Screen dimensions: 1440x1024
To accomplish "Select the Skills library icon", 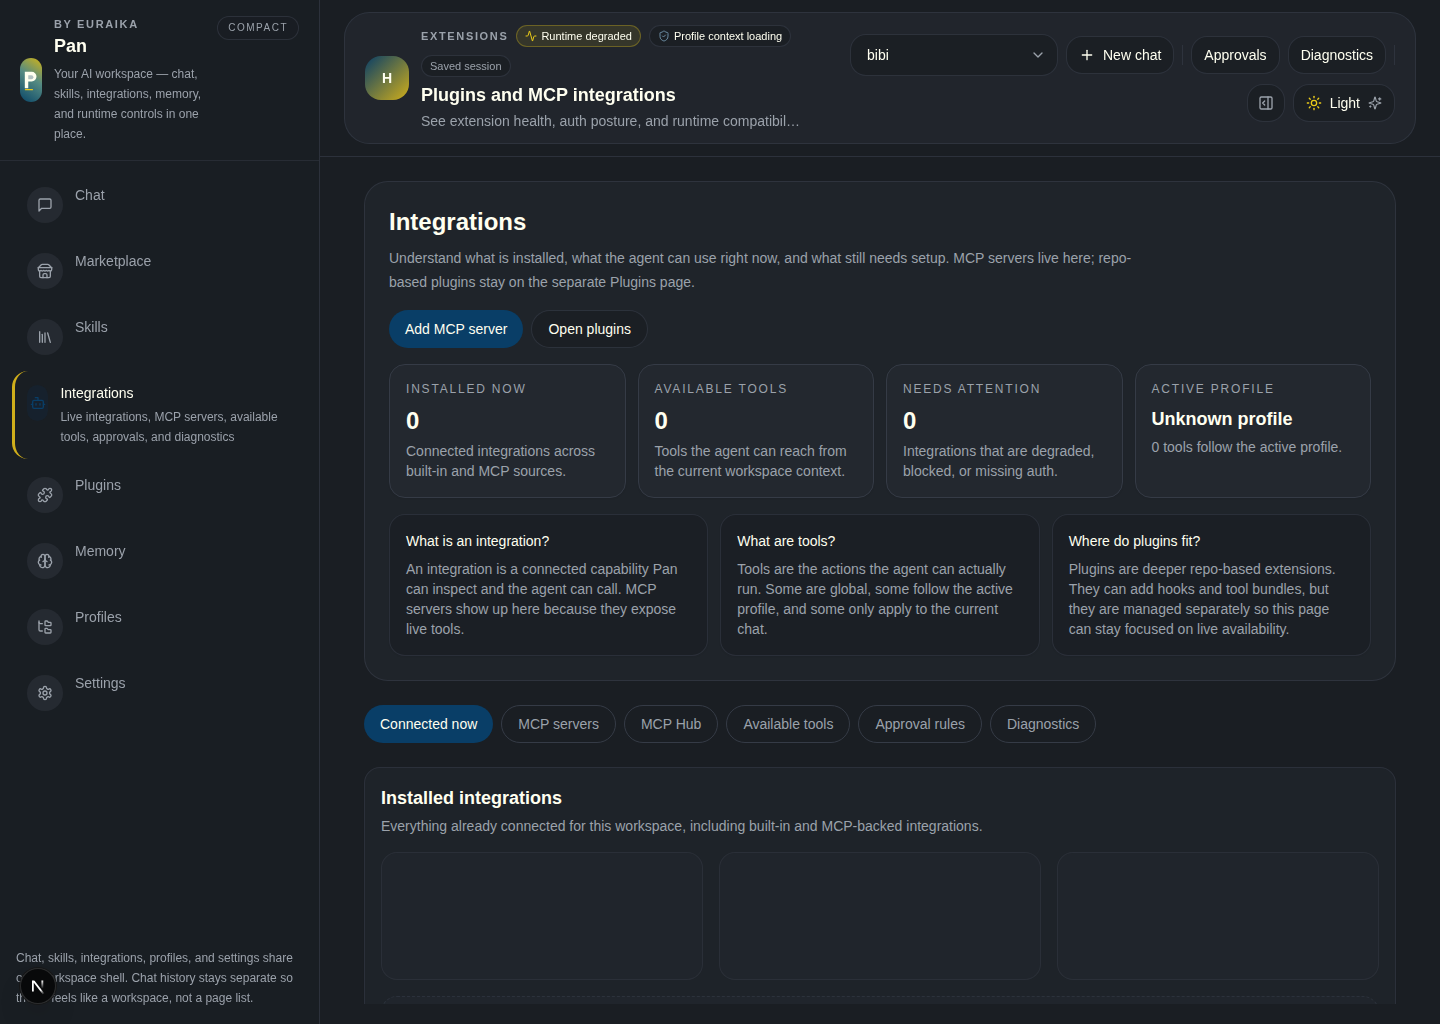I will tap(45, 337).
